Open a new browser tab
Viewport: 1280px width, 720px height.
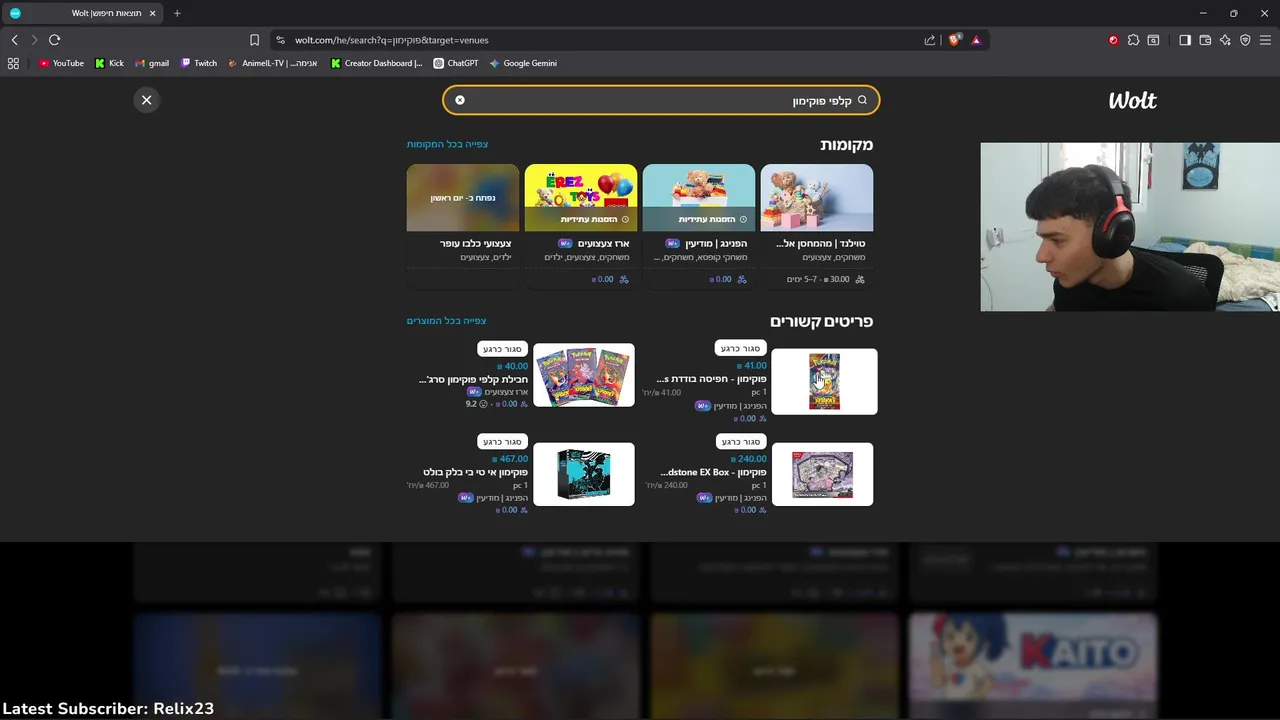pos(177,13)
